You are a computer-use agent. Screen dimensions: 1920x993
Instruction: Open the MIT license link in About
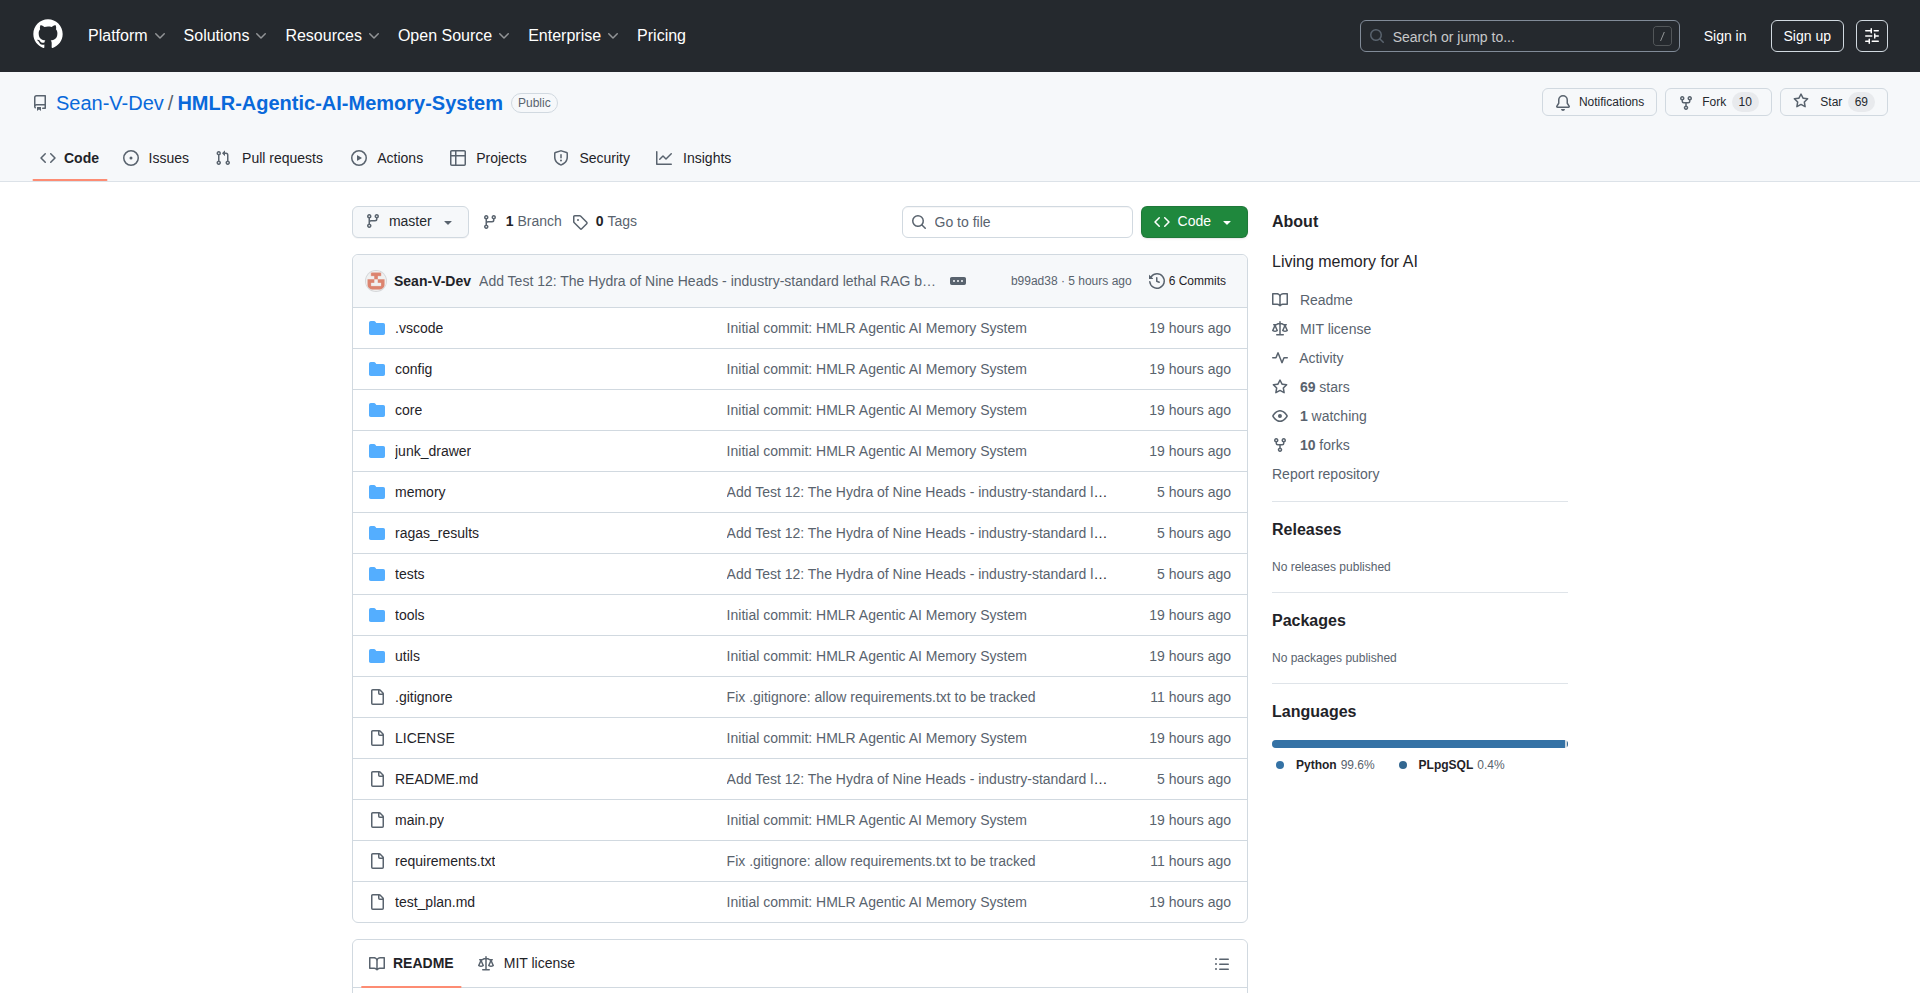click(1334, 329)
